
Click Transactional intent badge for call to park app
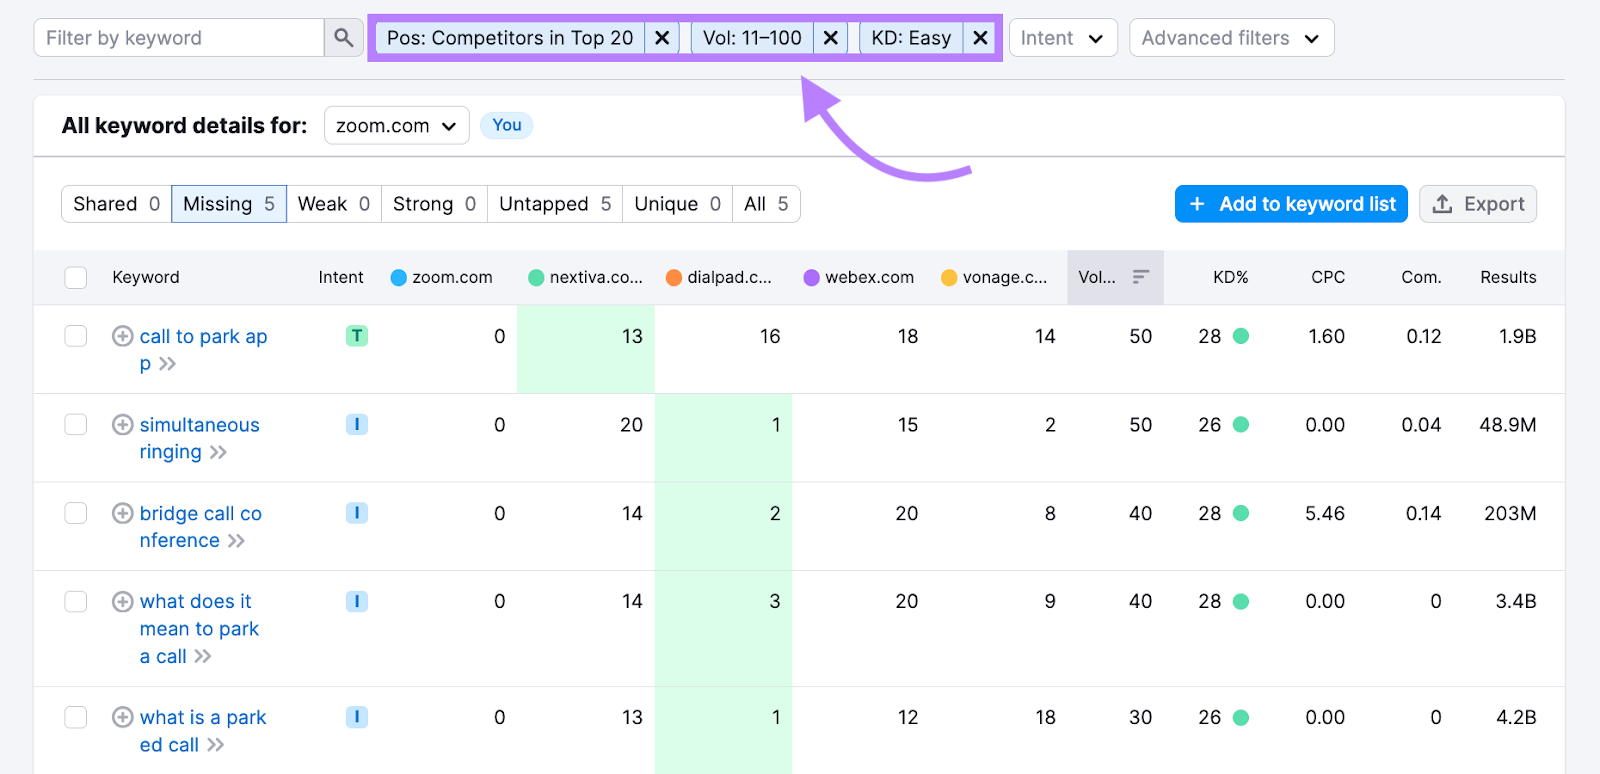coord(357,336)
